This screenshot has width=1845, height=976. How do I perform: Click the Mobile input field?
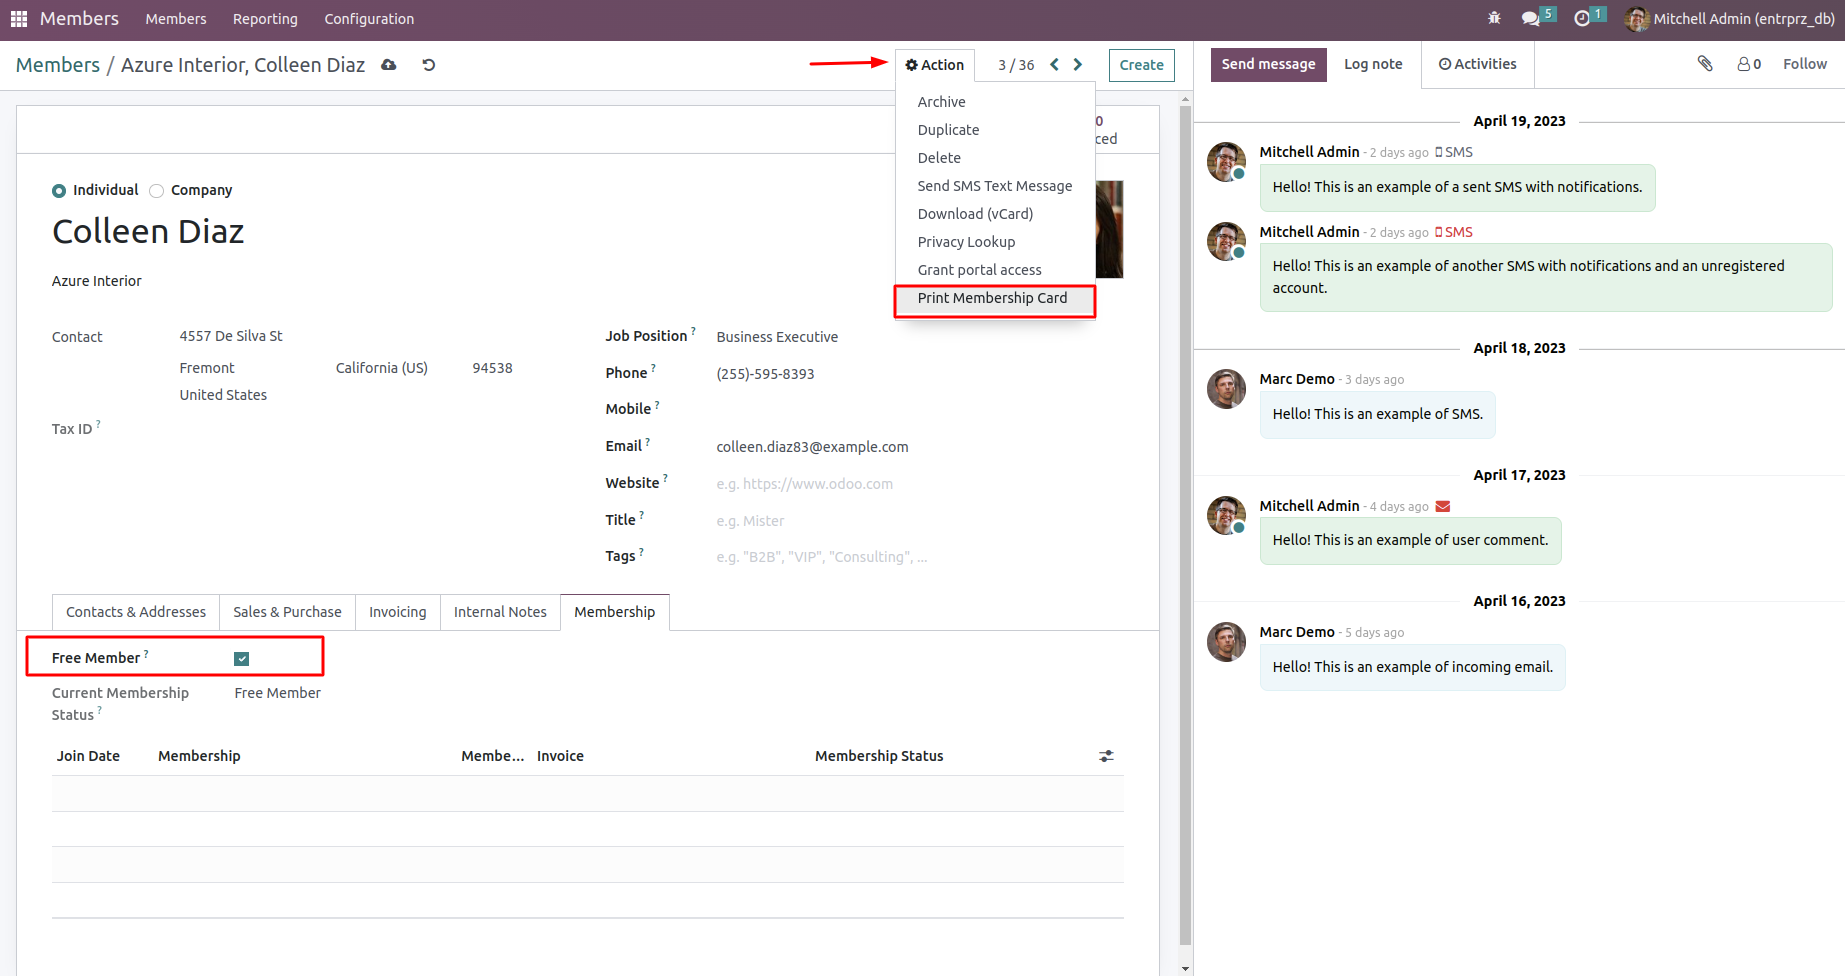(x=920, y=410)
